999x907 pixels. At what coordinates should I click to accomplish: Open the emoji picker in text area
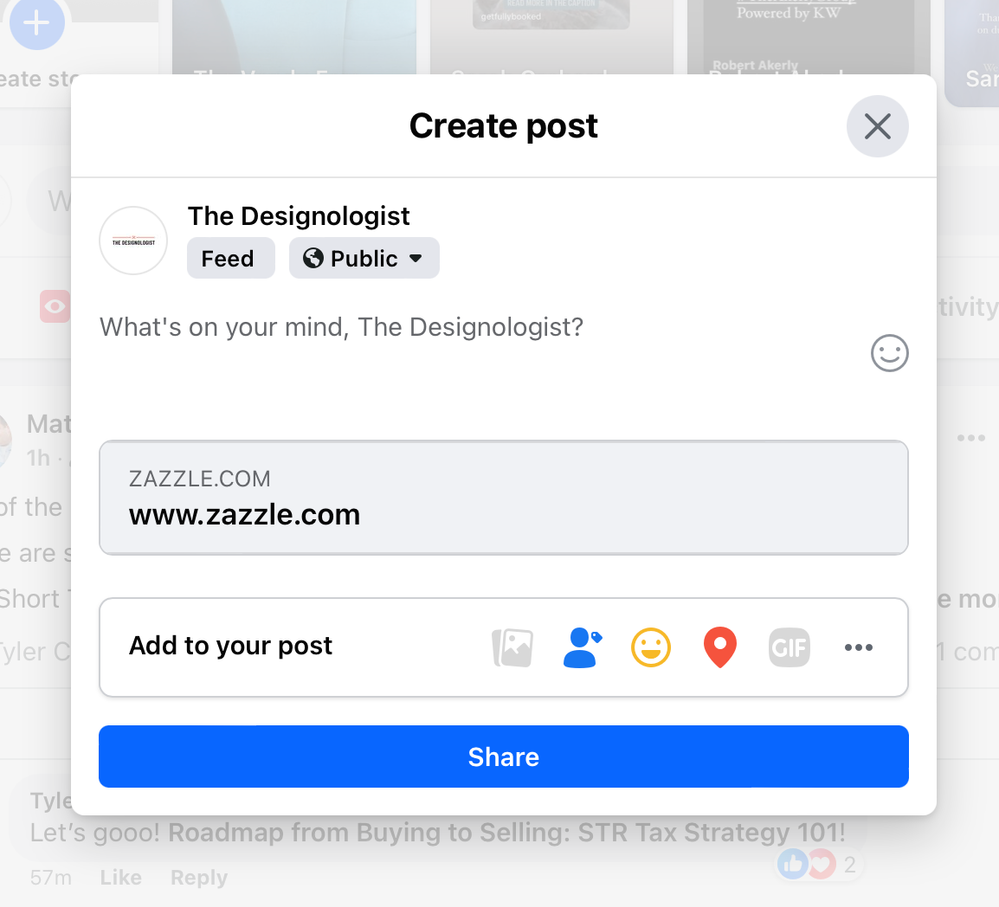tap(889, 353)
